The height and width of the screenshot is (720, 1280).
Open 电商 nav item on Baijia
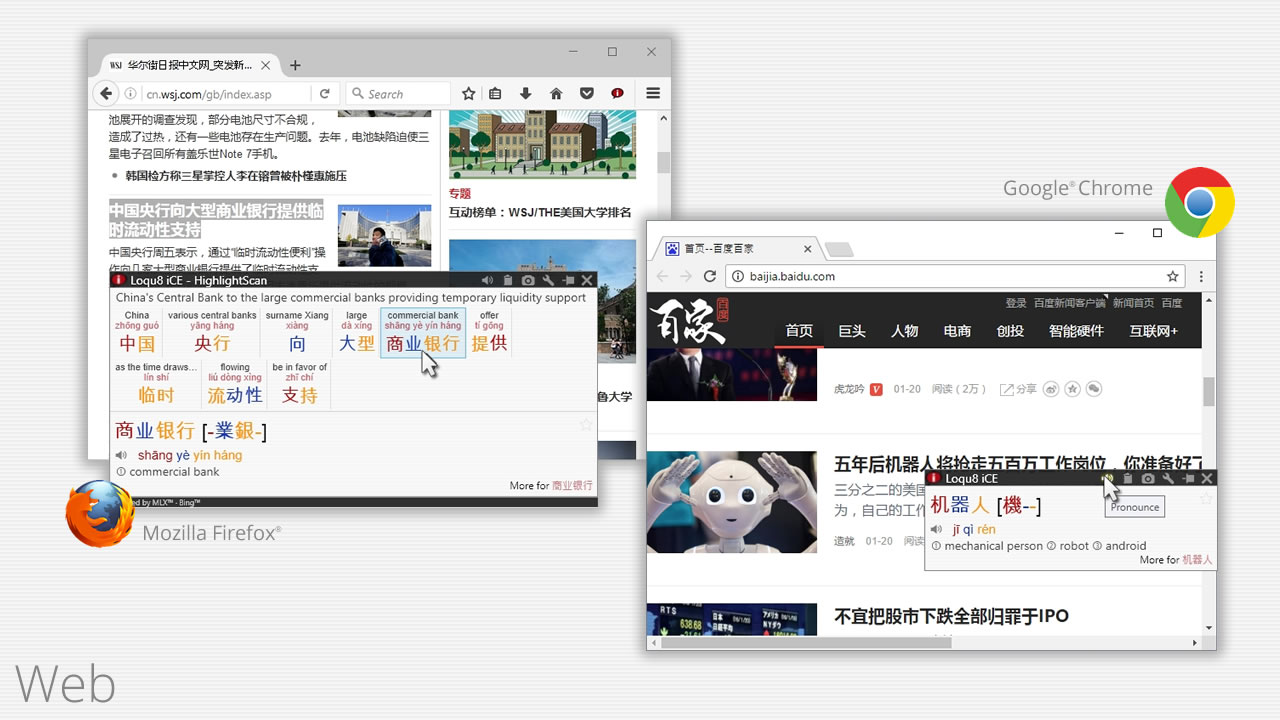coord(957,331)
